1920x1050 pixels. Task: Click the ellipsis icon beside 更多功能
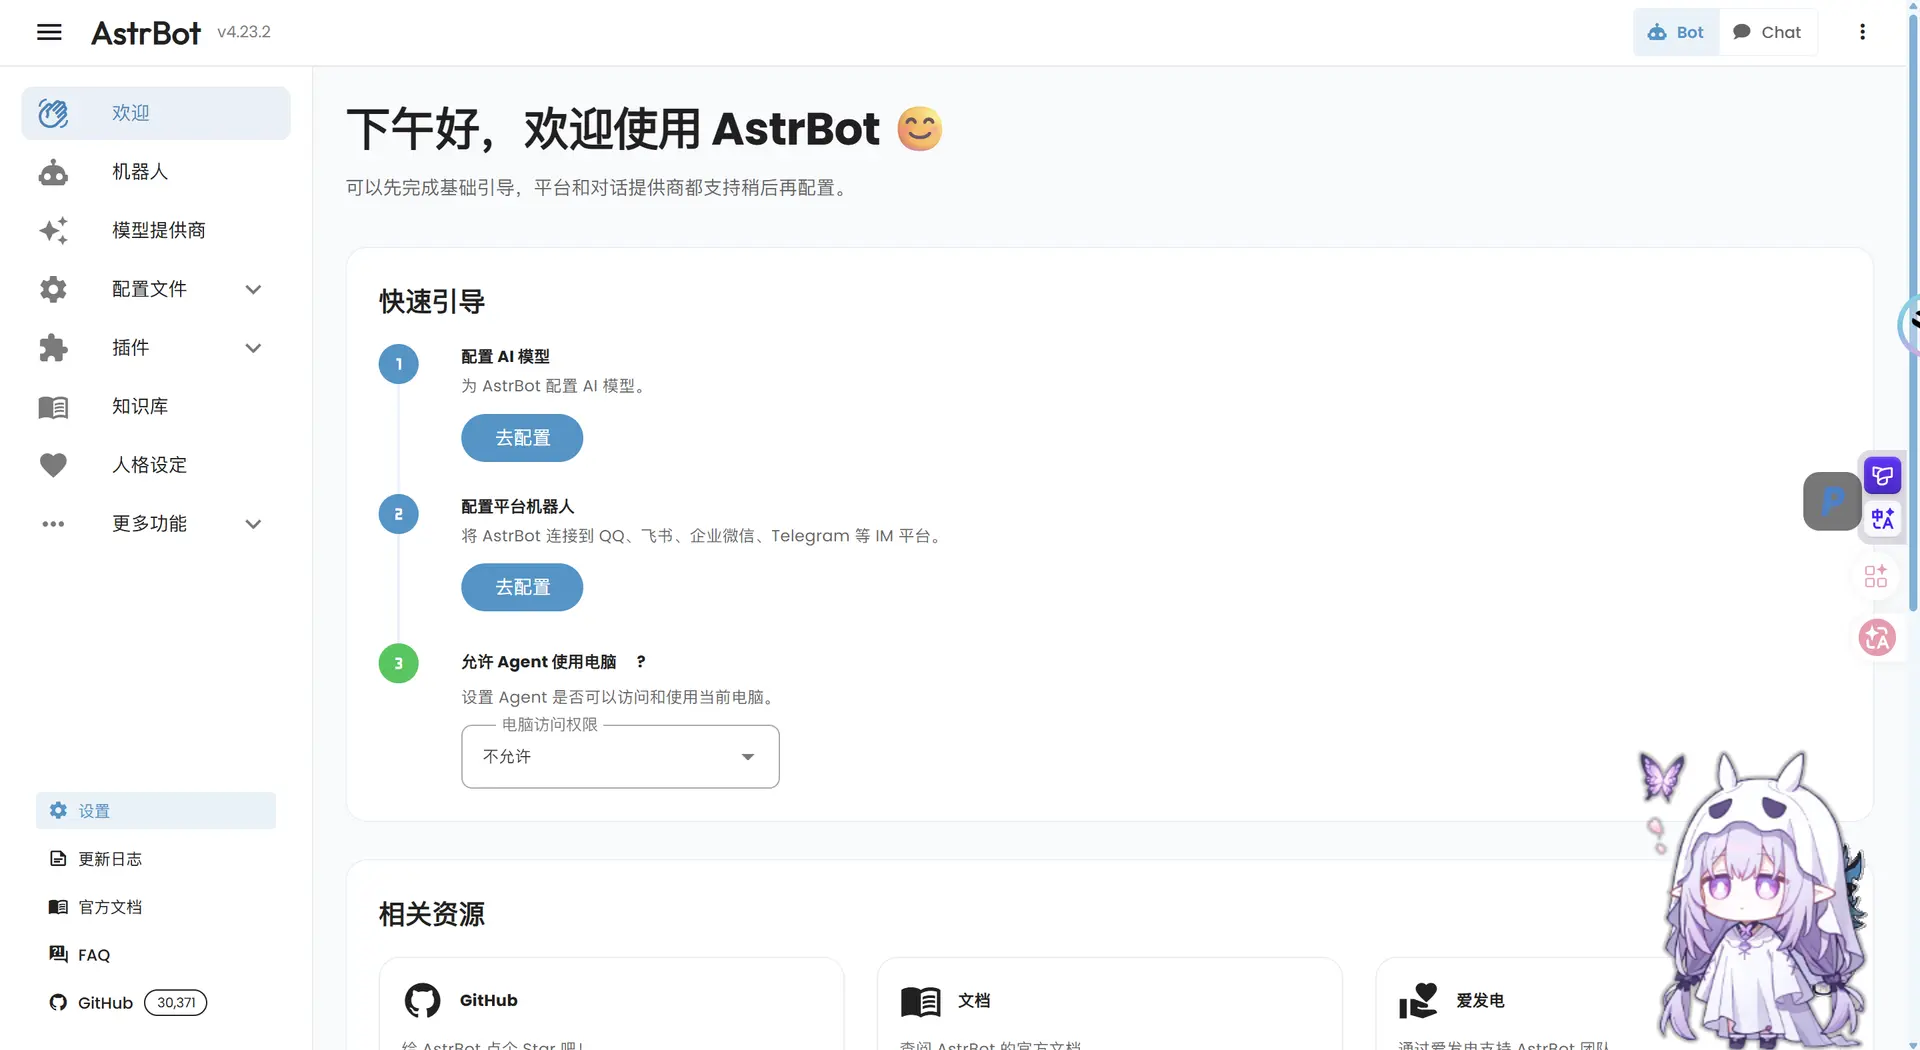point(53,524)
